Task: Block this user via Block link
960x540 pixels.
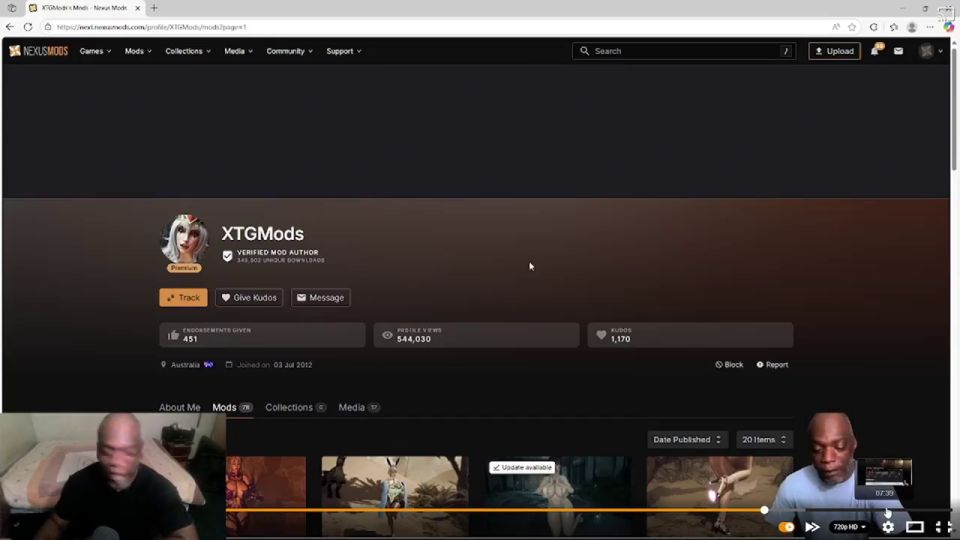Action: (x=729, y=364)
